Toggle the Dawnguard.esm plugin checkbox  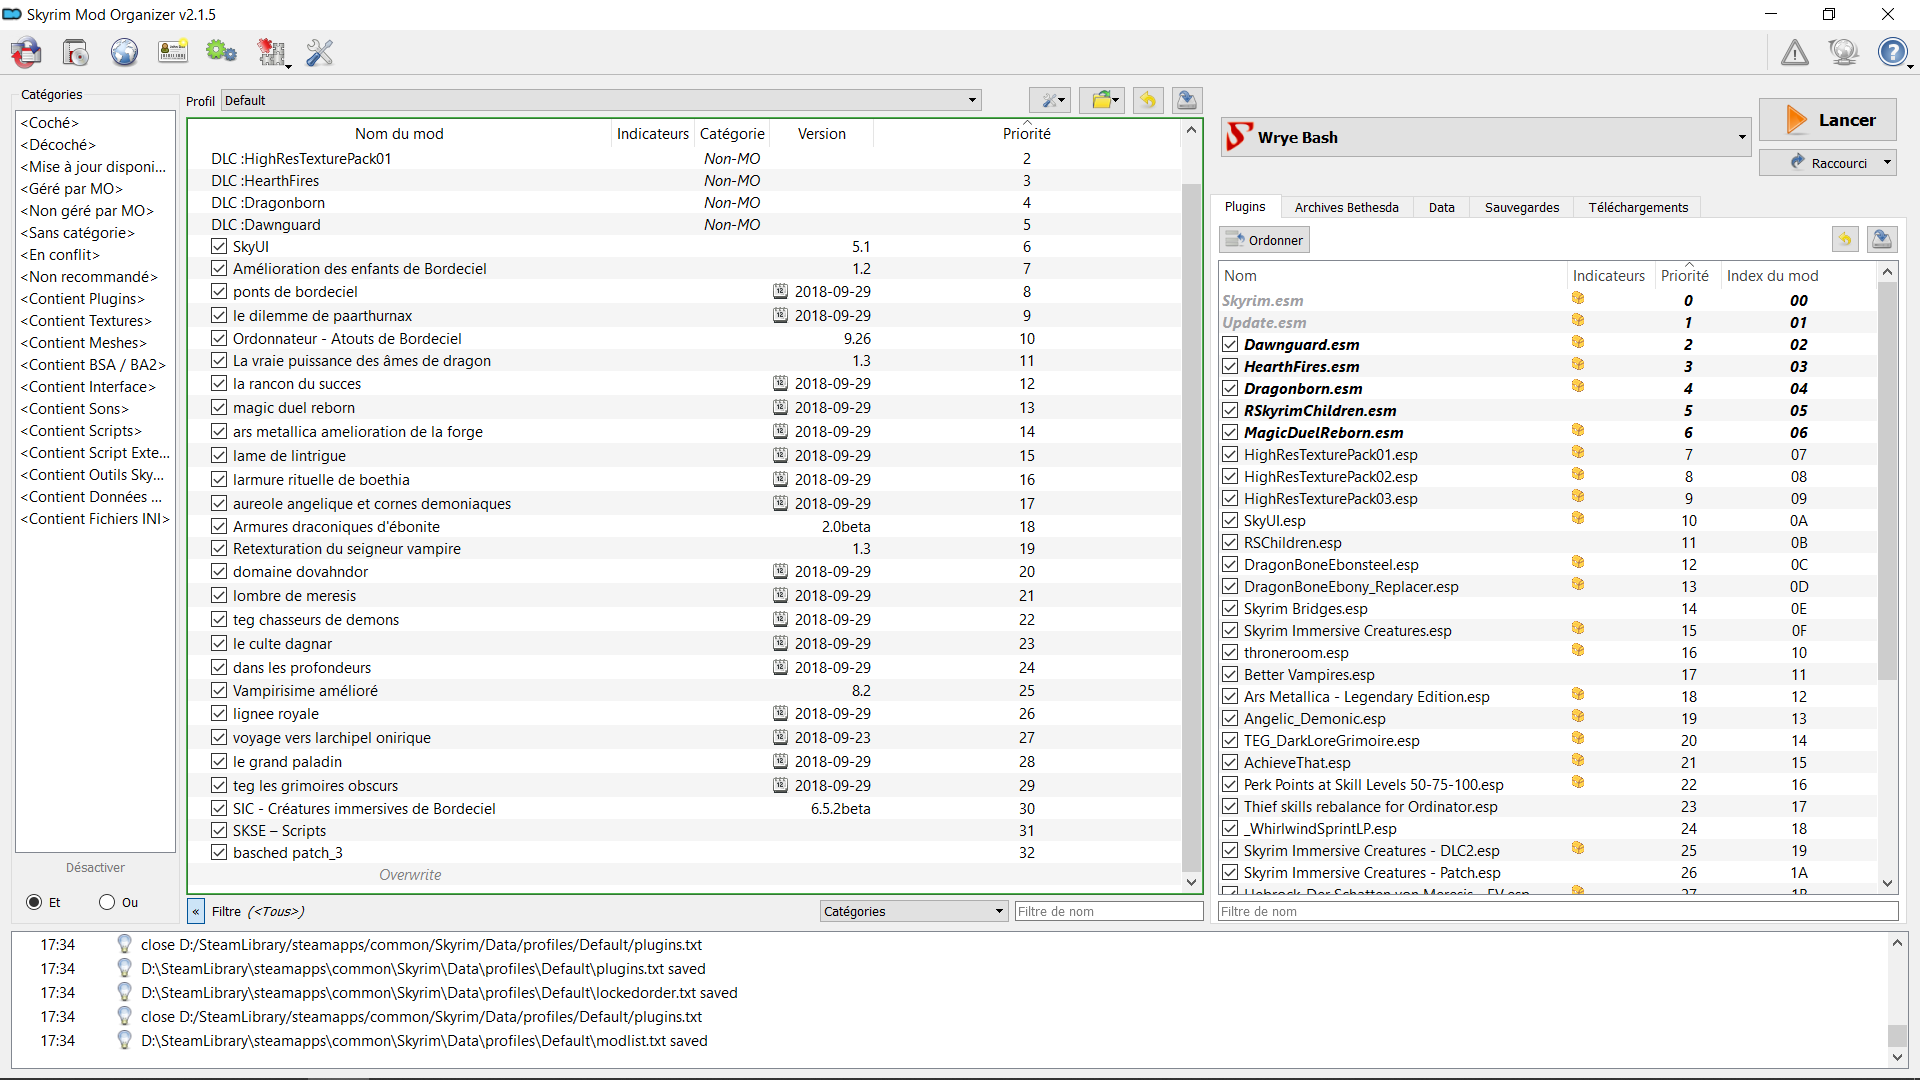(x=1230, y=344)
